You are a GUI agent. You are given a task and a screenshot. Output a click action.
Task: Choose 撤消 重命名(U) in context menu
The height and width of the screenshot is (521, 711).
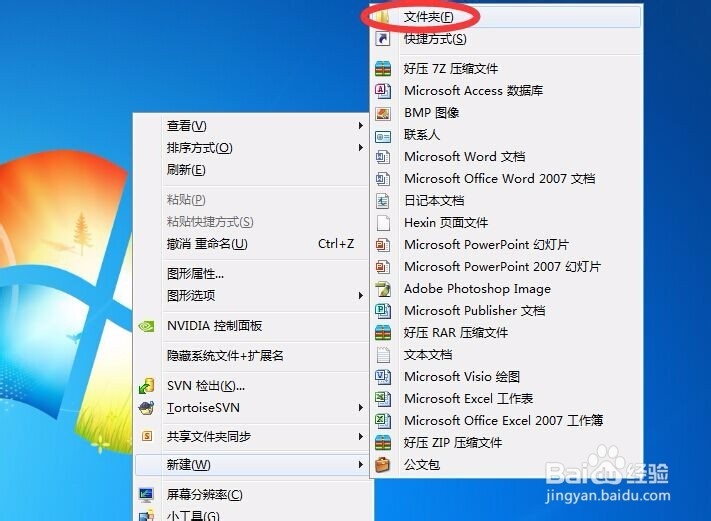252,244
